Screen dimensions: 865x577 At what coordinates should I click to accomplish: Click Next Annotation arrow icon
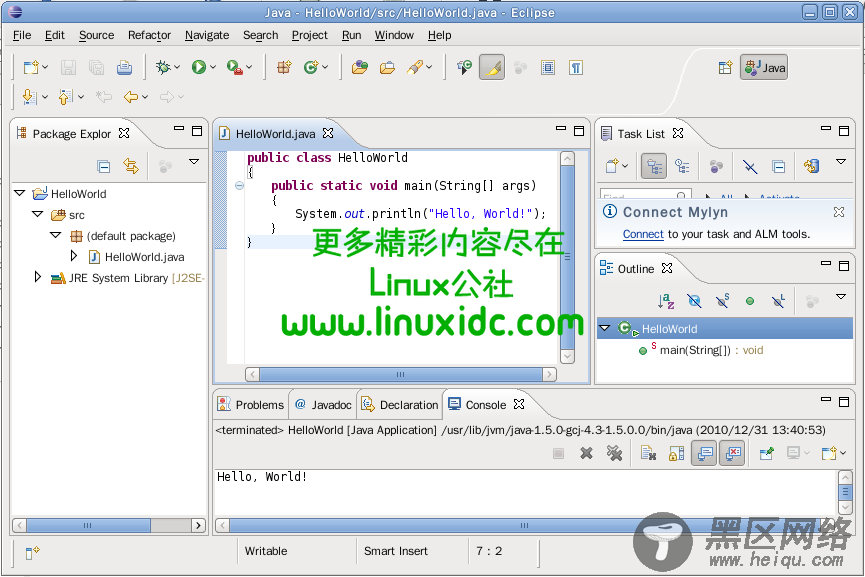pos(29,97)
